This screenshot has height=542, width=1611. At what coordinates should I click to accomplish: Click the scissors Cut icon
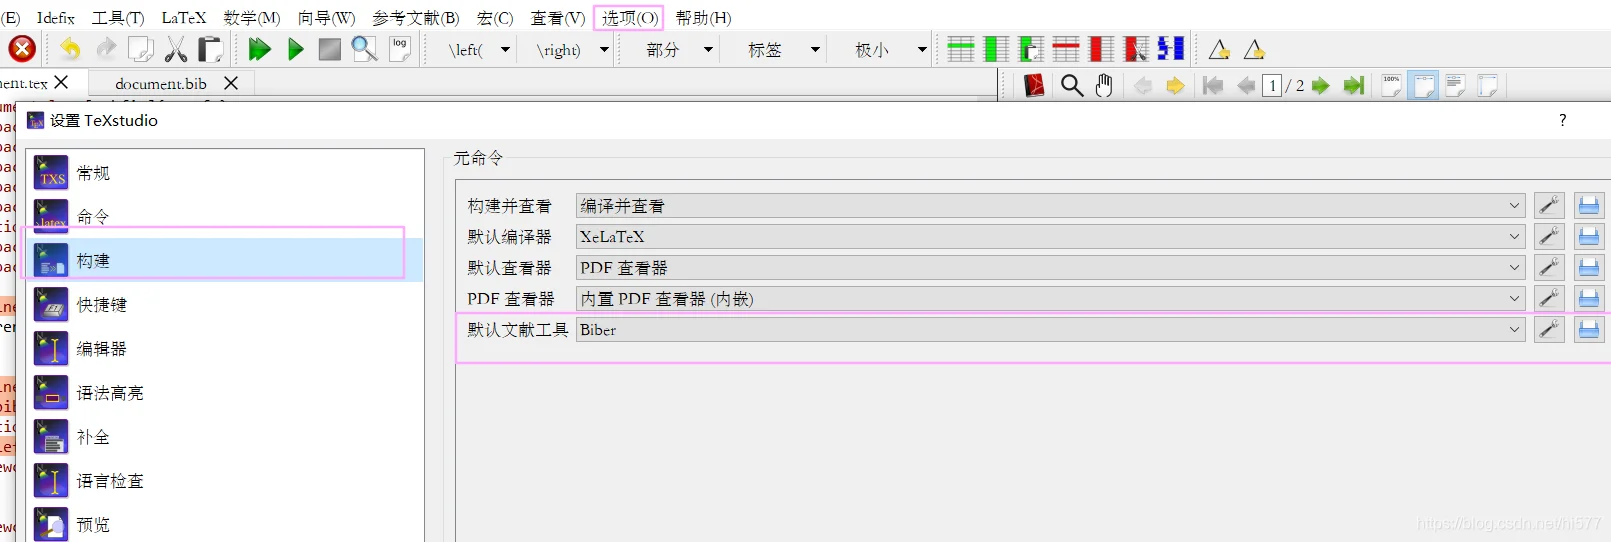[x=176, y=49]
